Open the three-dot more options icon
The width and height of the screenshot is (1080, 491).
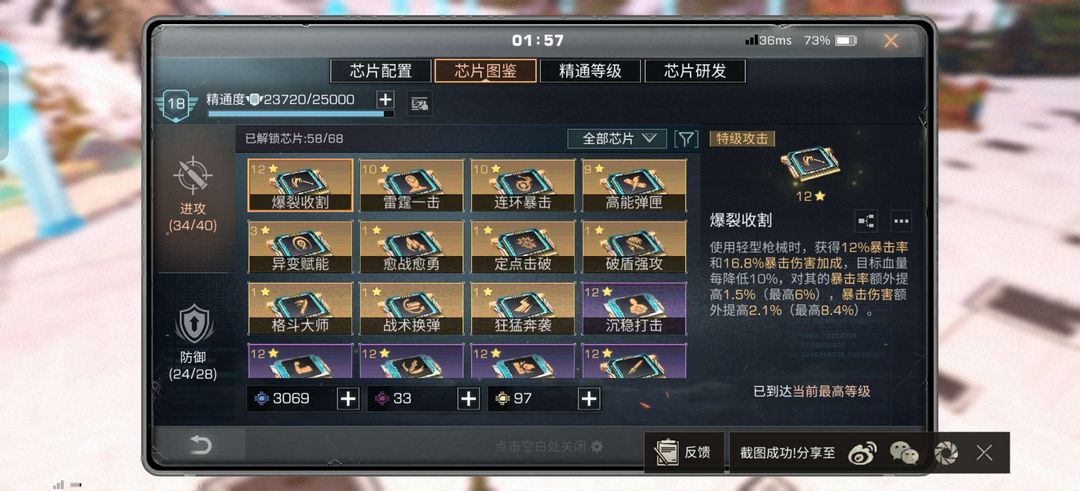coord(901,220)
